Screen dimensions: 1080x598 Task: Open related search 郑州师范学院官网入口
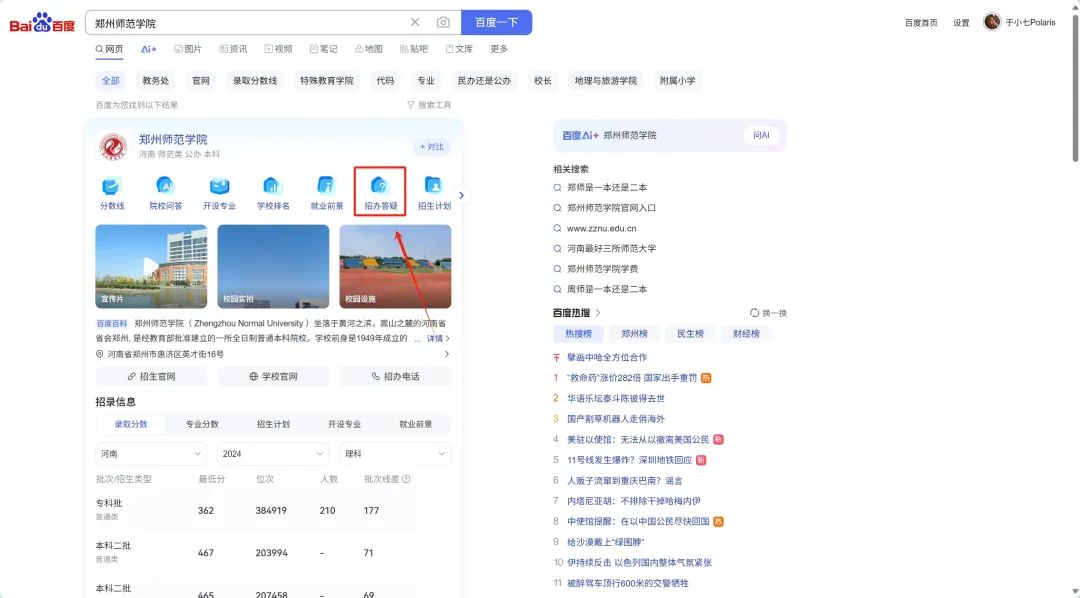[612, 207]
